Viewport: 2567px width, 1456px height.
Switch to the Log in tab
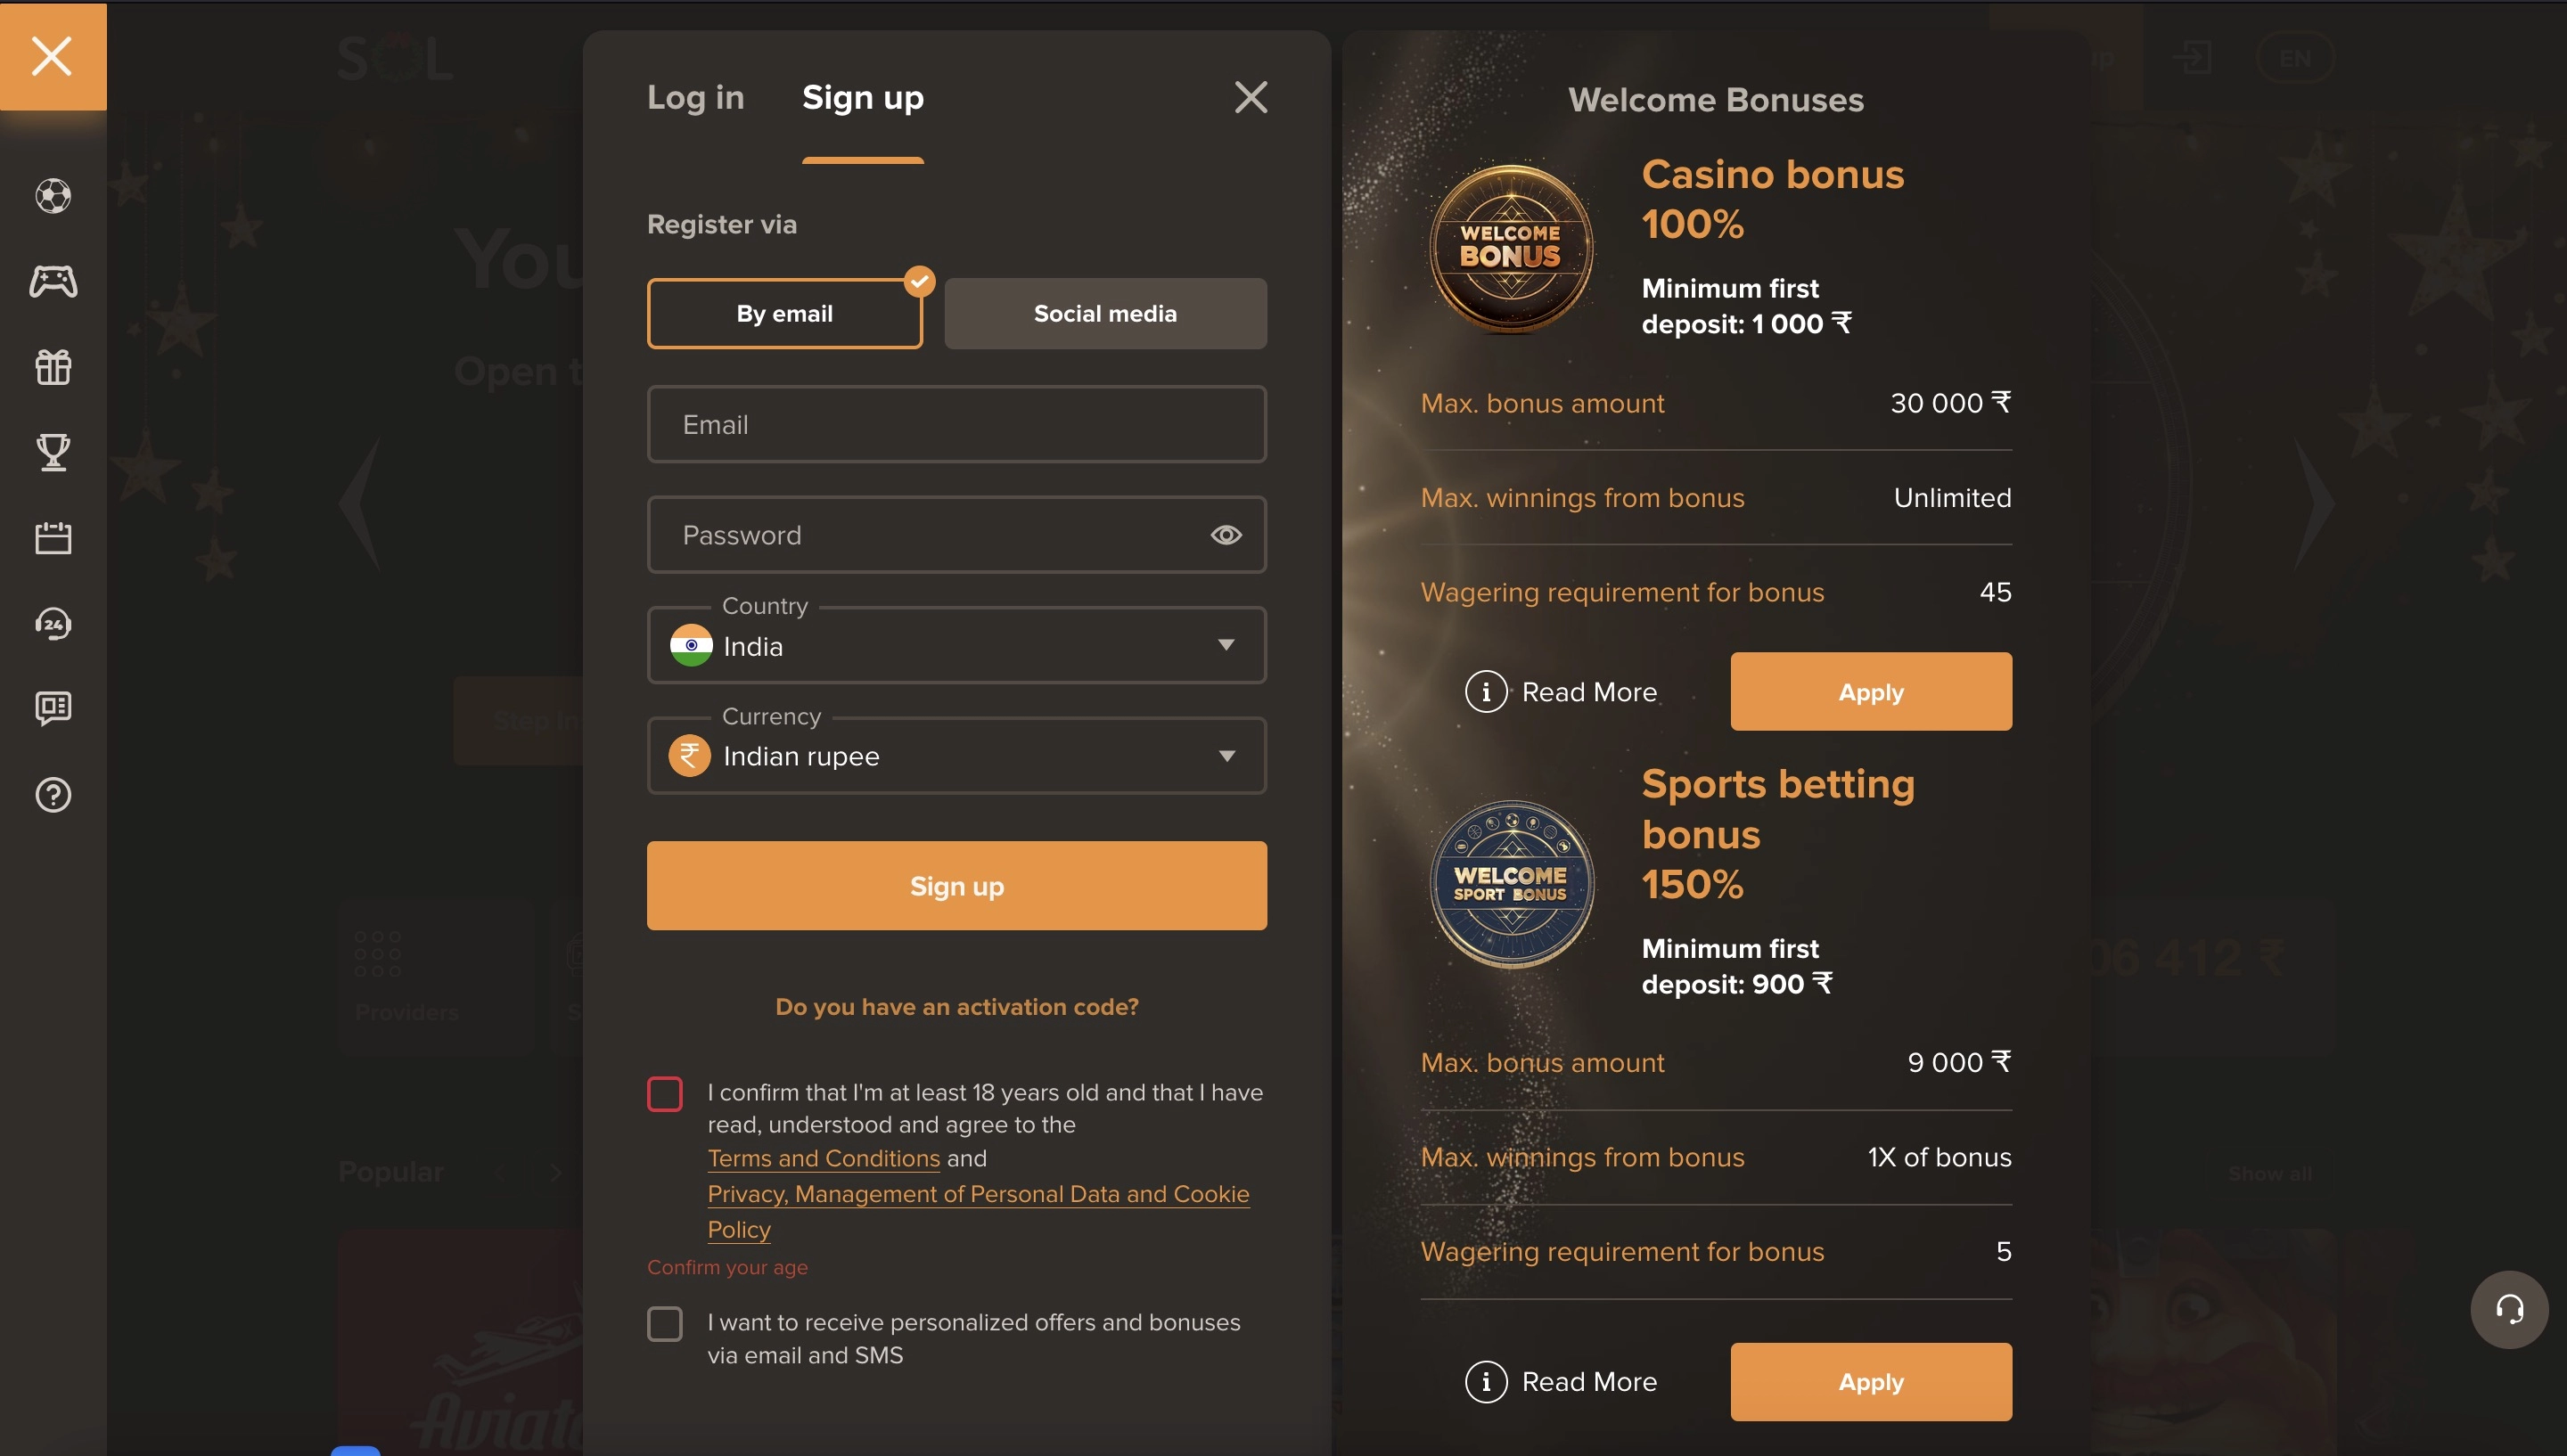click(x=695, y=97)
